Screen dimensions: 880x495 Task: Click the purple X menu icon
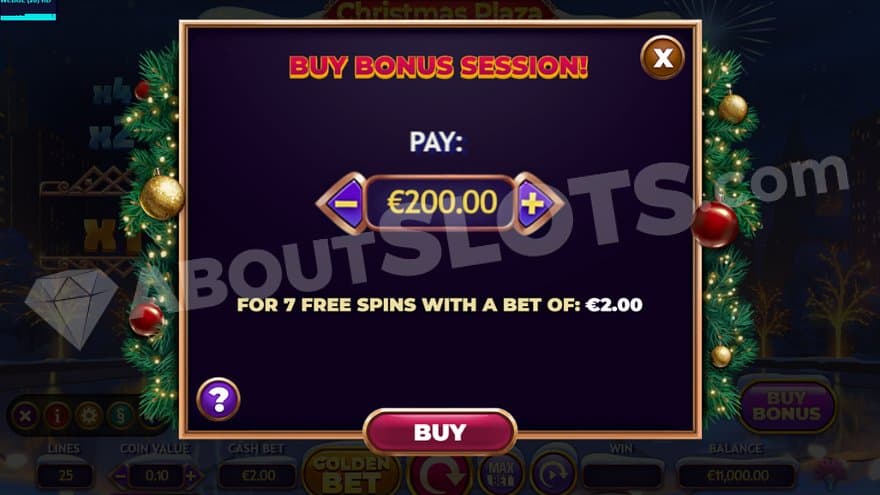[x=25, y=416]
